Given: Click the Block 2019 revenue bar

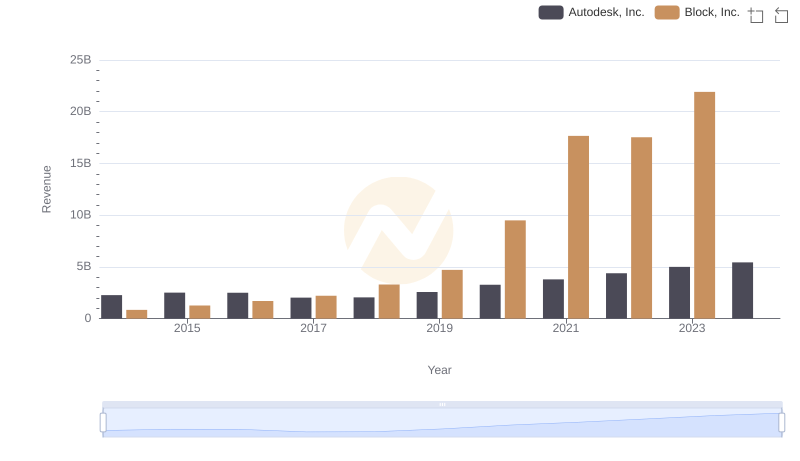Looking at the screenshot, I should [x=452, y=294].
